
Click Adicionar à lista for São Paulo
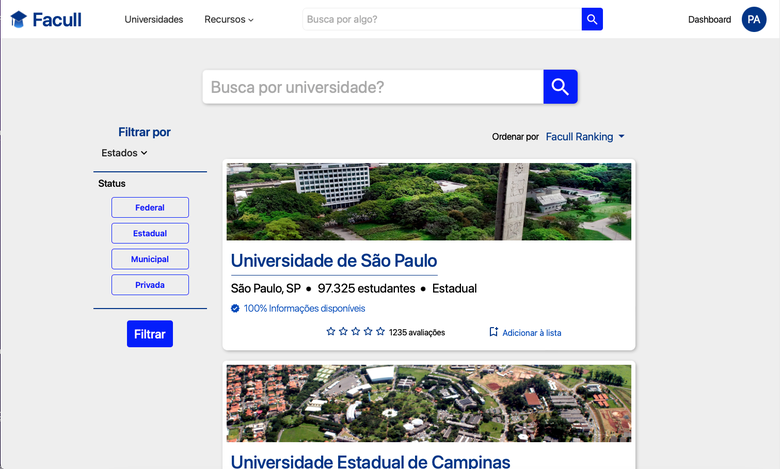point(532,333)
